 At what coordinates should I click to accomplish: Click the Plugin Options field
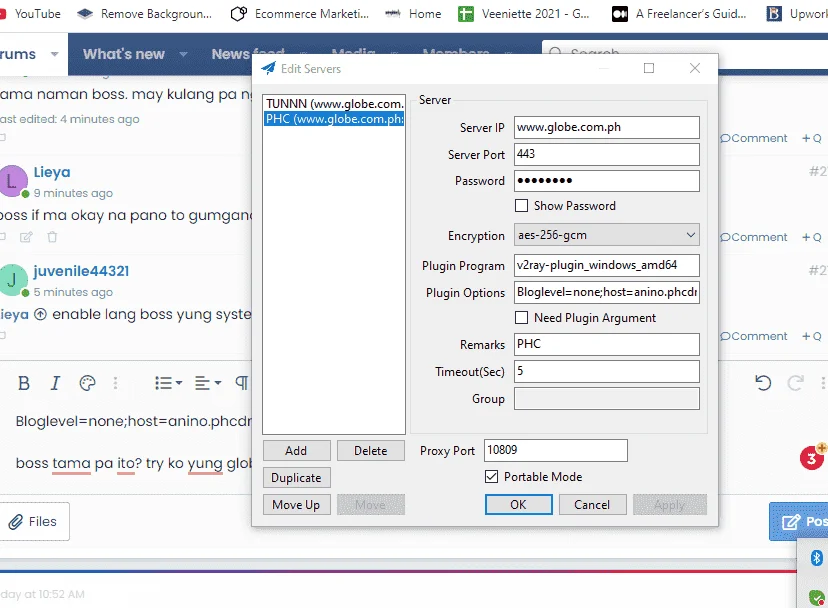tap(607, 292)
